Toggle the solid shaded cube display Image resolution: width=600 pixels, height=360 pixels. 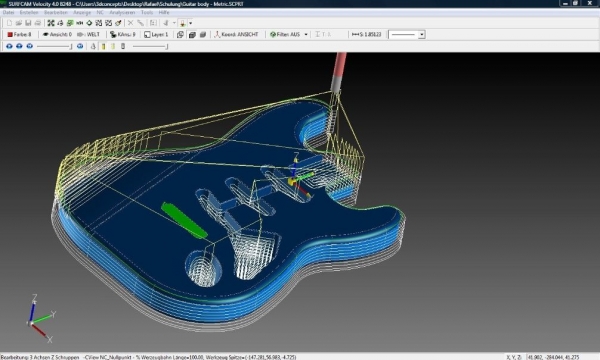(203, 34)
